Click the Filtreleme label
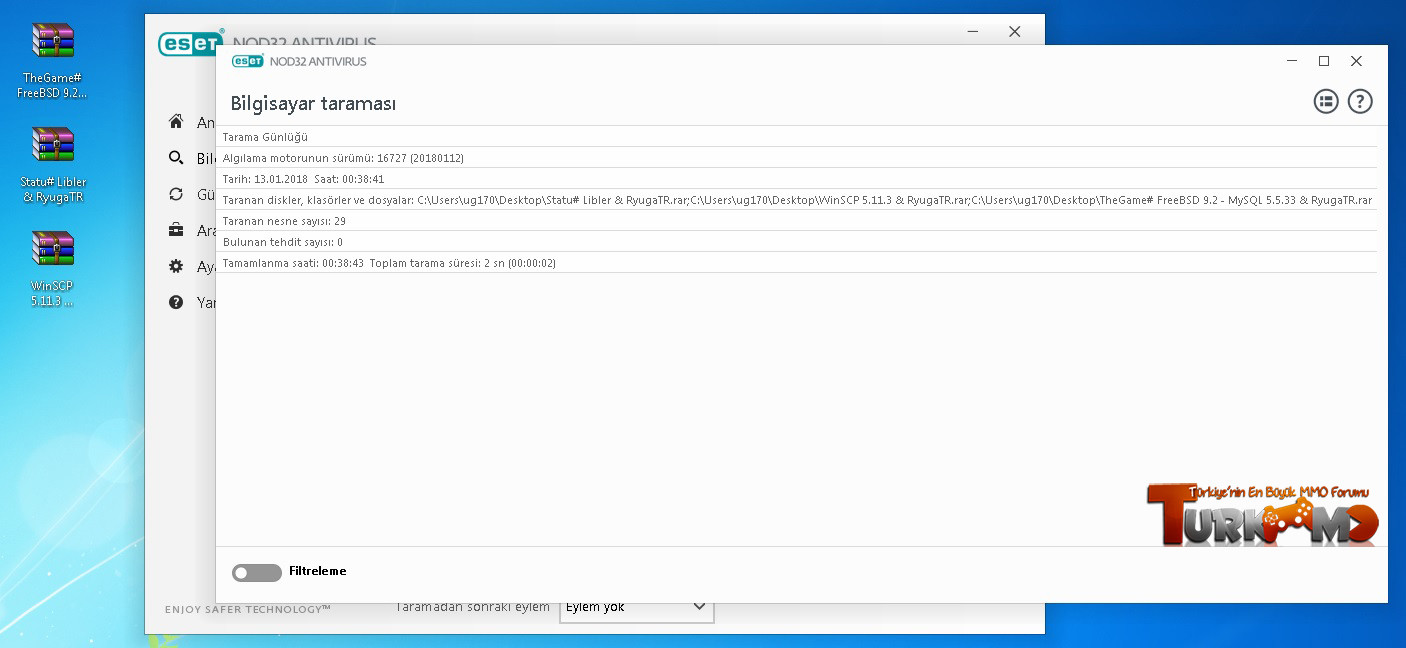Image resolution: width=1406 pixels, height=648 pixels. 318,572
